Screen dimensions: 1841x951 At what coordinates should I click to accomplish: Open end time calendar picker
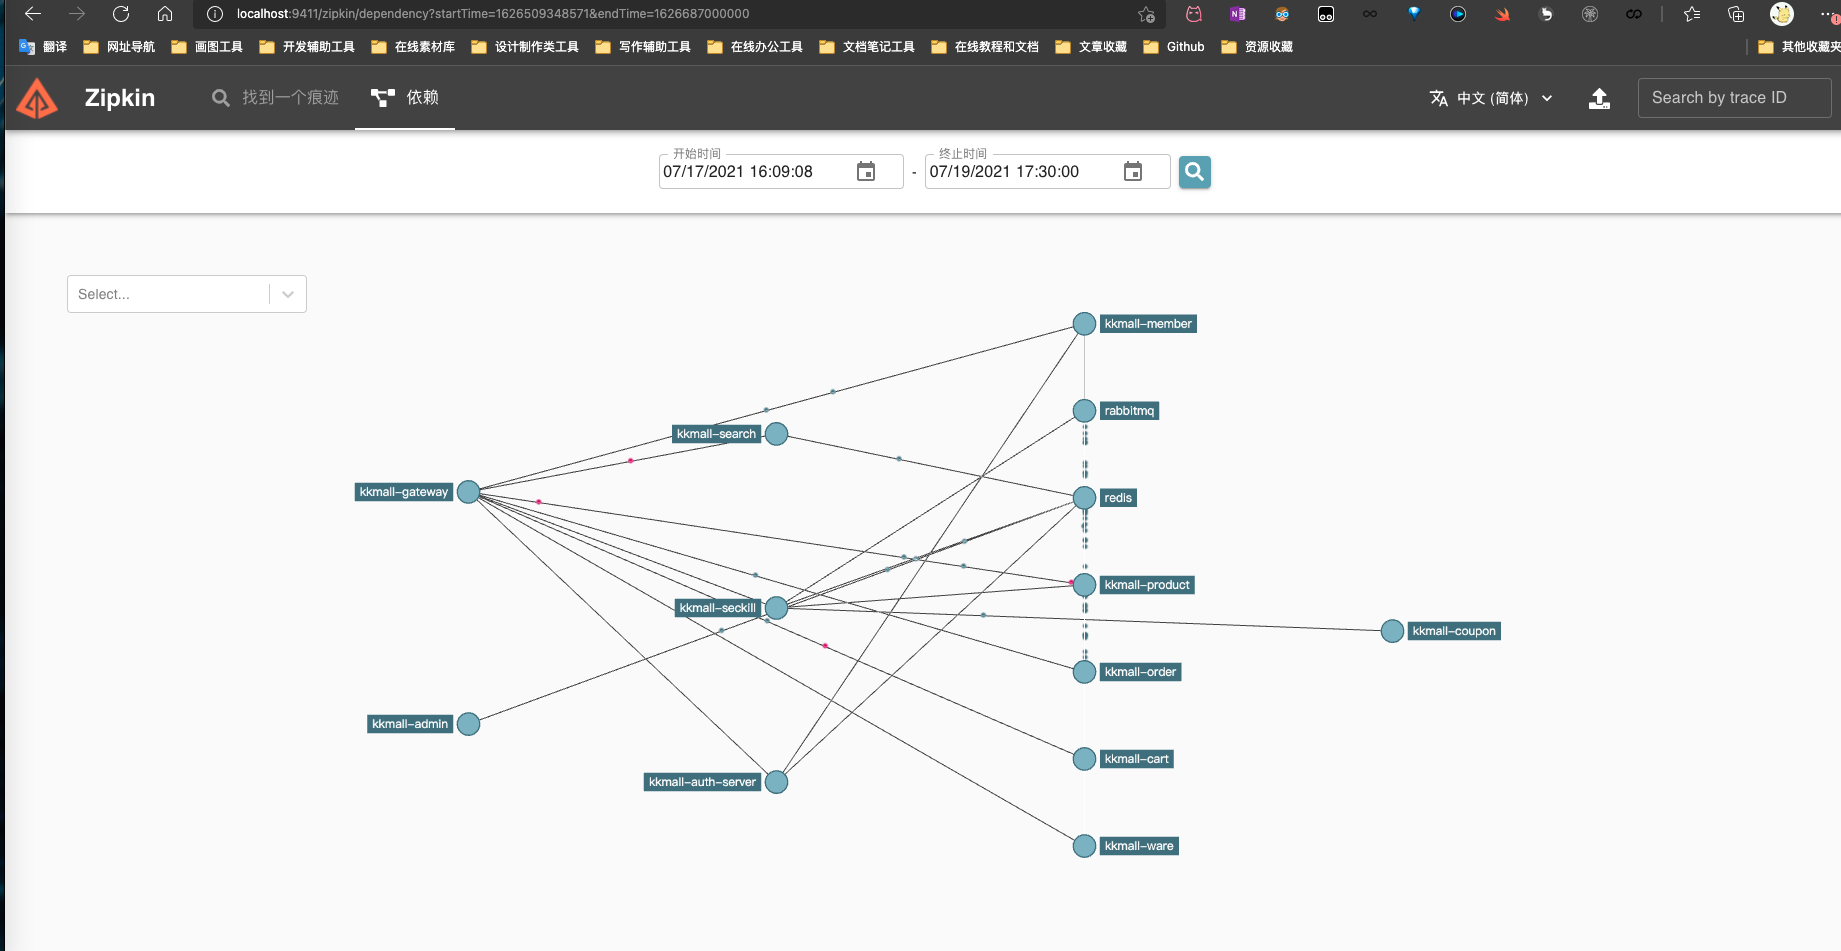point(1133,172)
